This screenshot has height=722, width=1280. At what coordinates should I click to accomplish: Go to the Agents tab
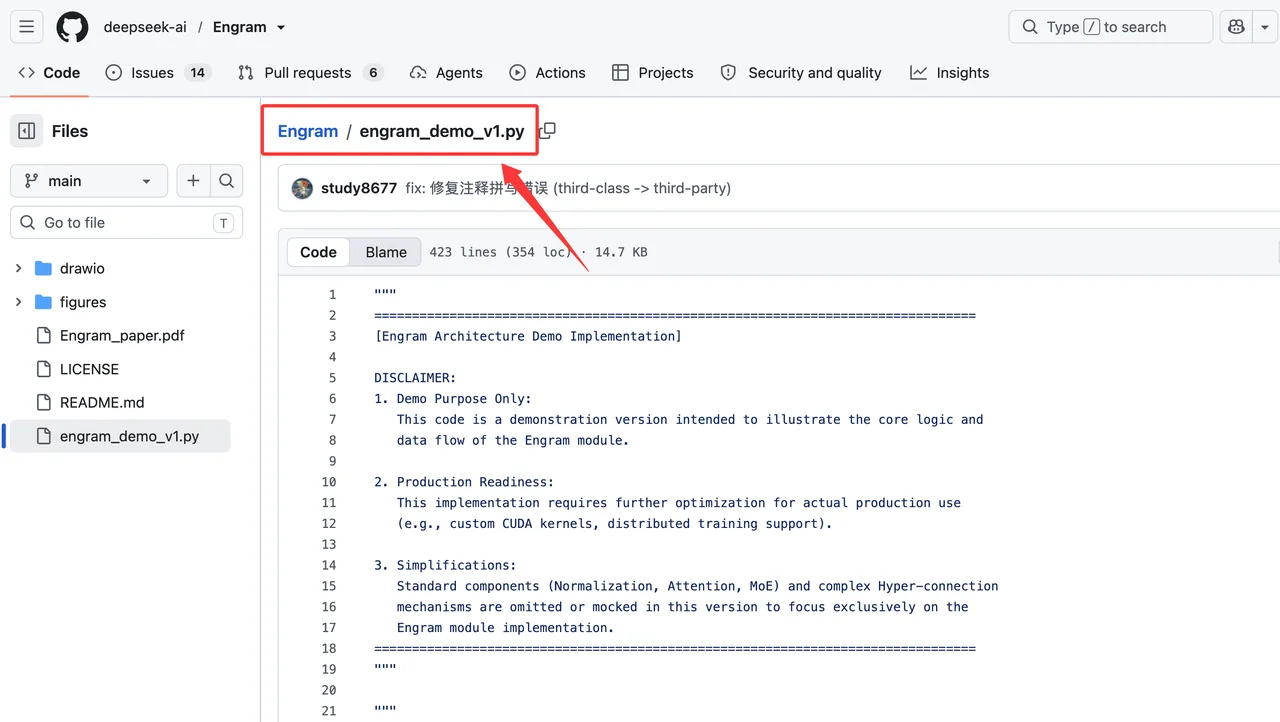pyautogui.click(x=446, y=73)
